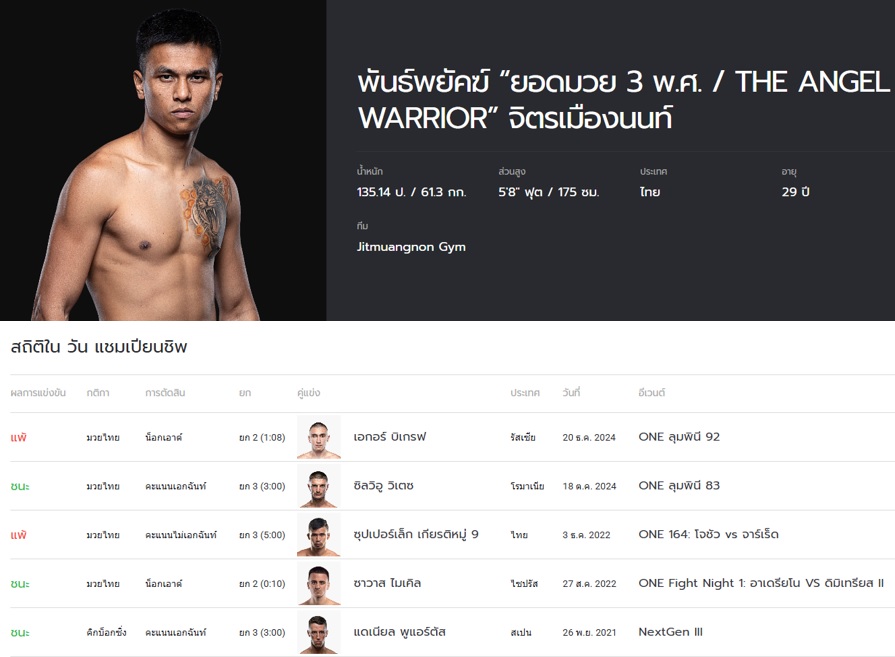
Task: Open the ONE Fight Night 1 event link
Action: click(x=761, y=583)
